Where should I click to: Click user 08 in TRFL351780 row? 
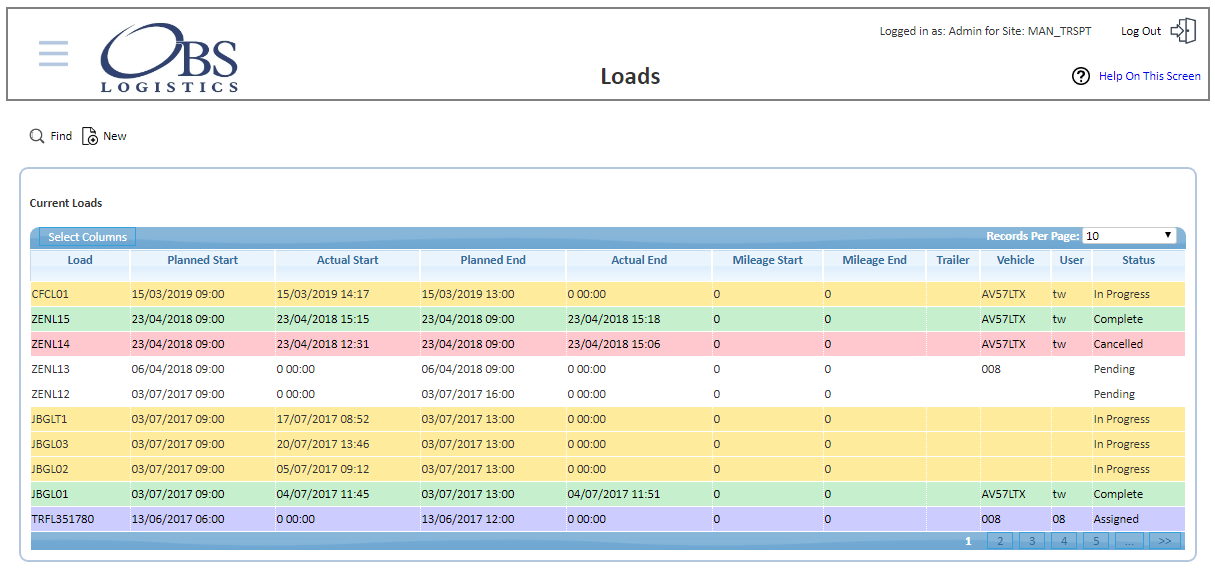[x=1059, y=519]
